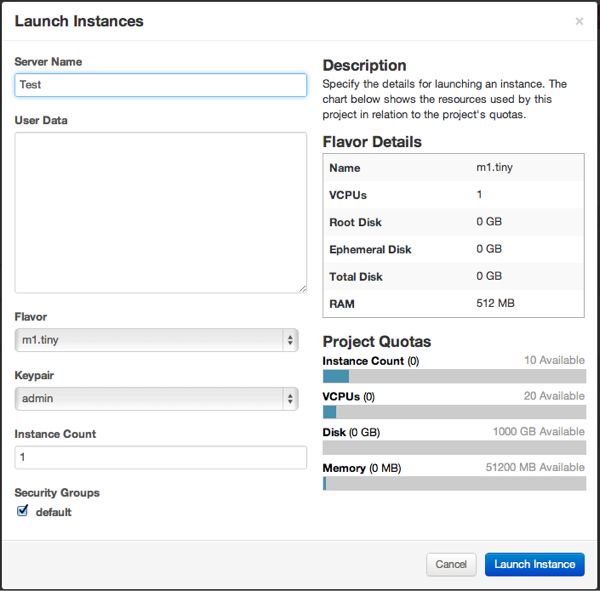Click the VCPUs quota progress bar
Image resolution: width=600 pixels, height=591 pixels.
coord(454,412)
